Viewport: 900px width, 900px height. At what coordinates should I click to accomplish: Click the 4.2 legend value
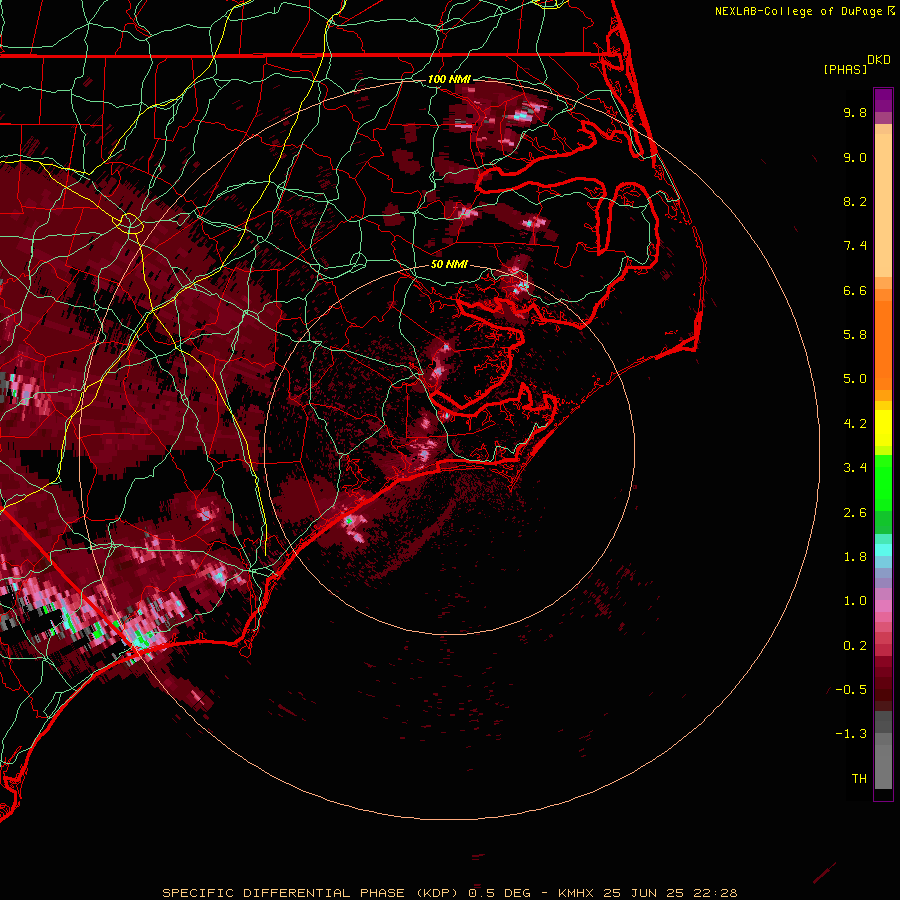855,424
